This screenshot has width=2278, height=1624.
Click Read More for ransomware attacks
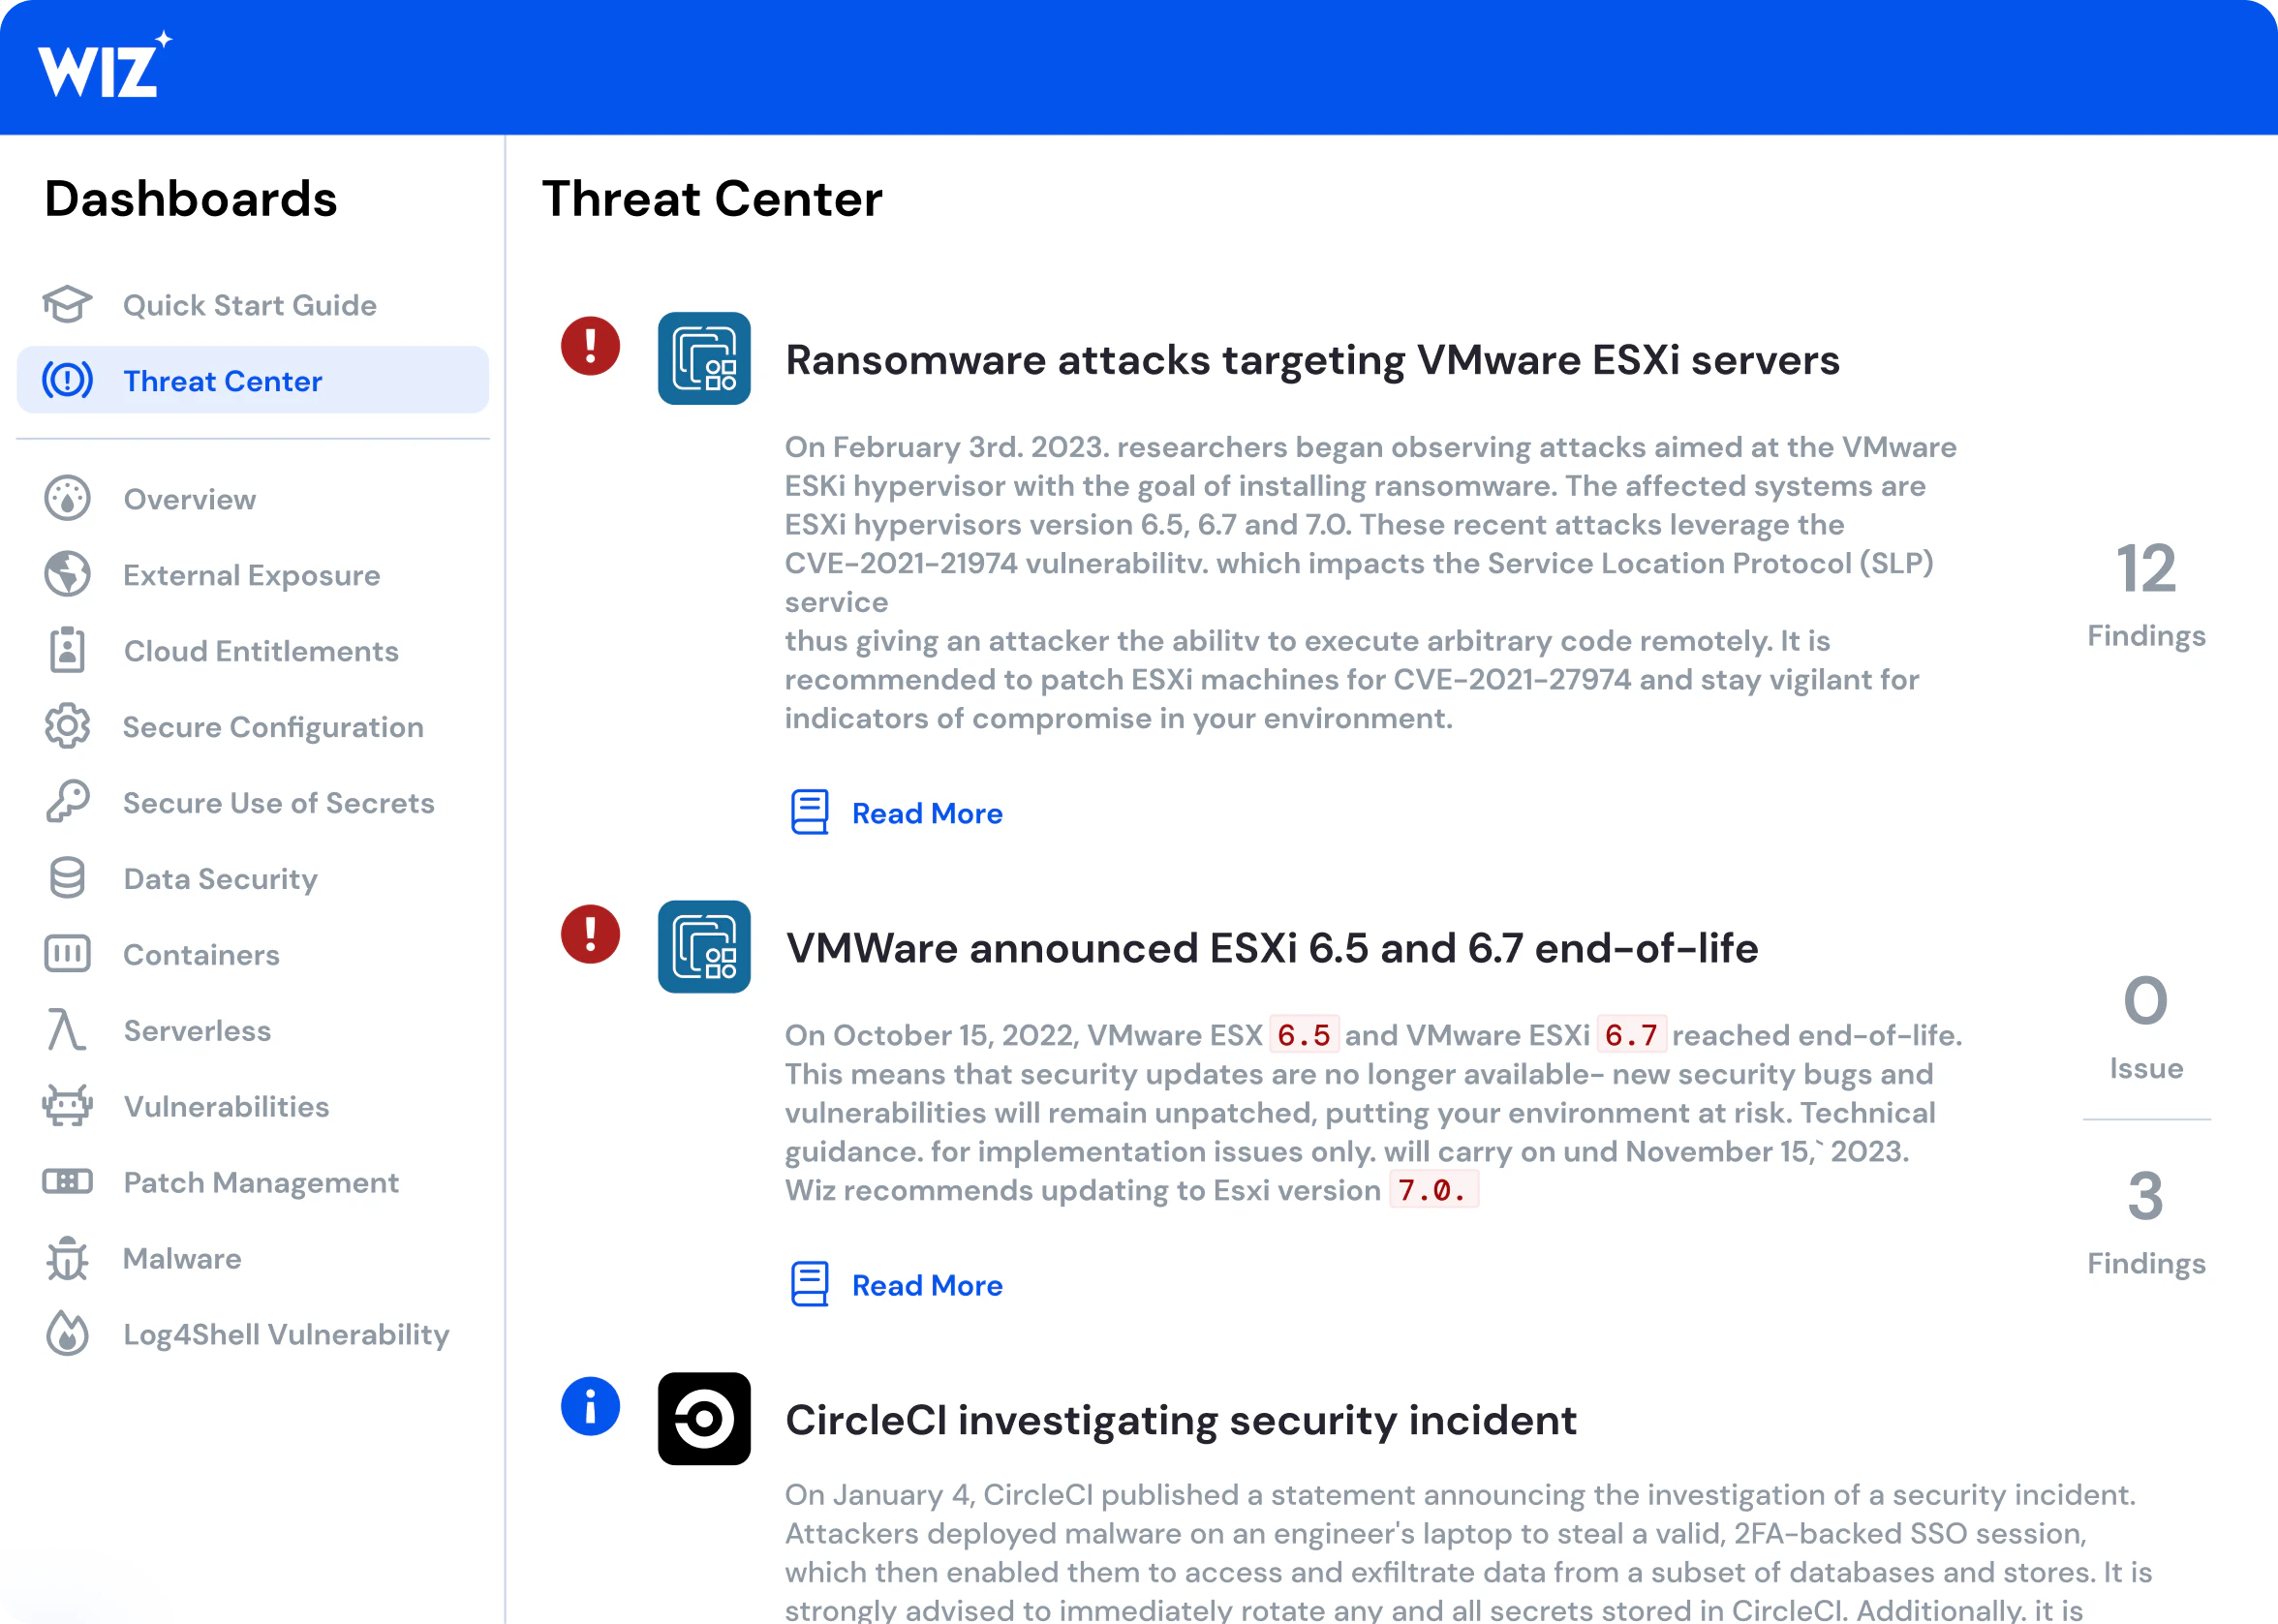[926, 812]
